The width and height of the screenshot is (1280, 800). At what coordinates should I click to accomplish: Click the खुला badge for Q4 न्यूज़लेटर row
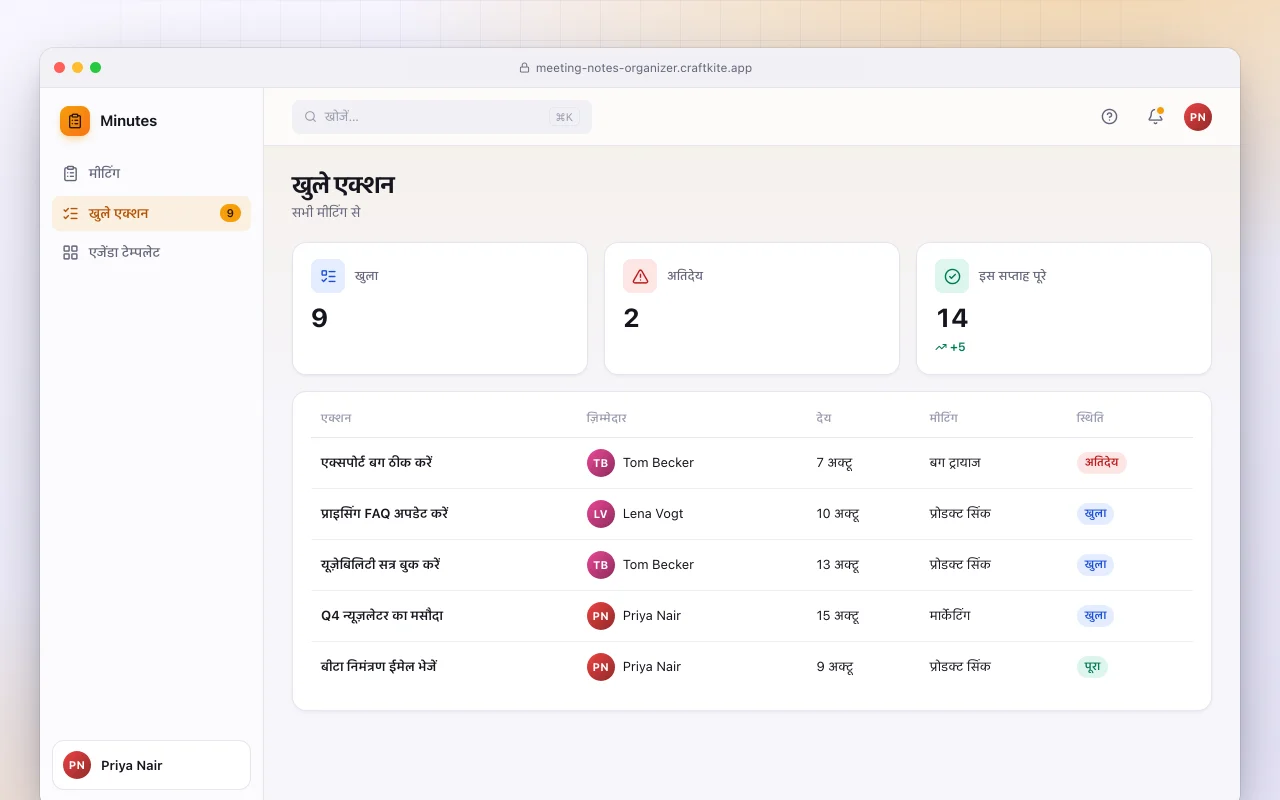click(x=1095, y=616)
